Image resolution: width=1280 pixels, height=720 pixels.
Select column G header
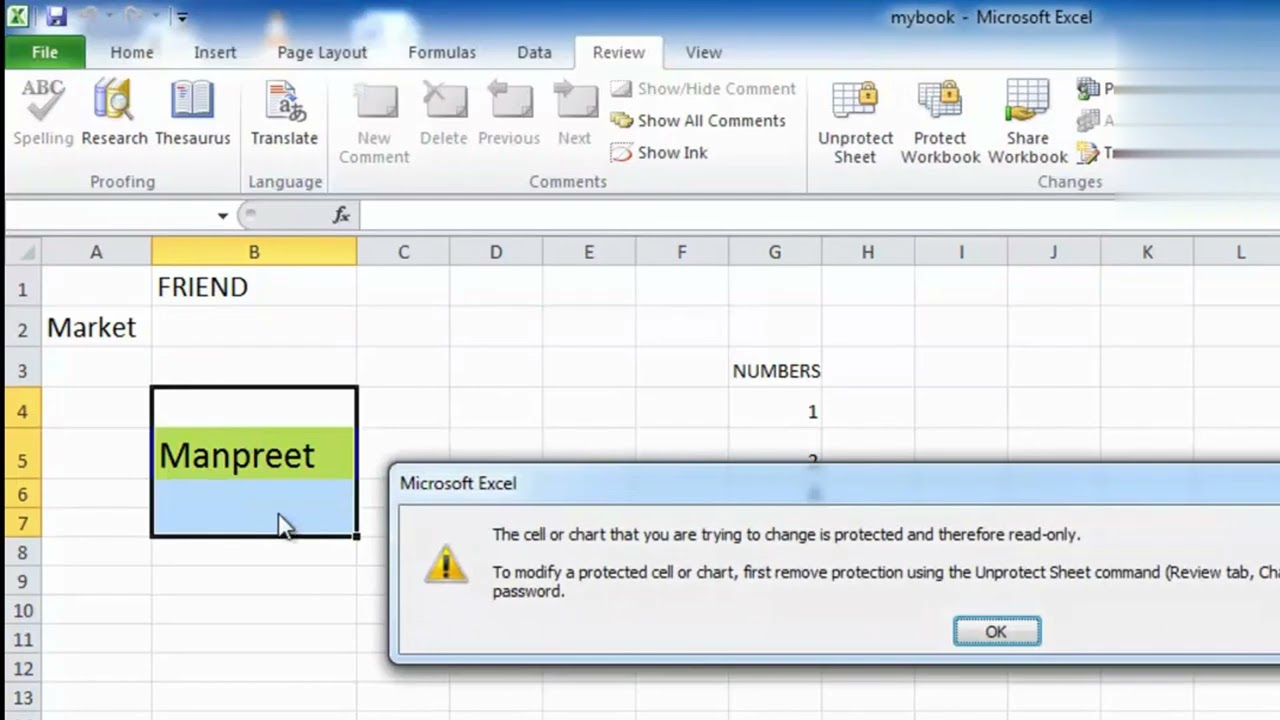(775, 253)
